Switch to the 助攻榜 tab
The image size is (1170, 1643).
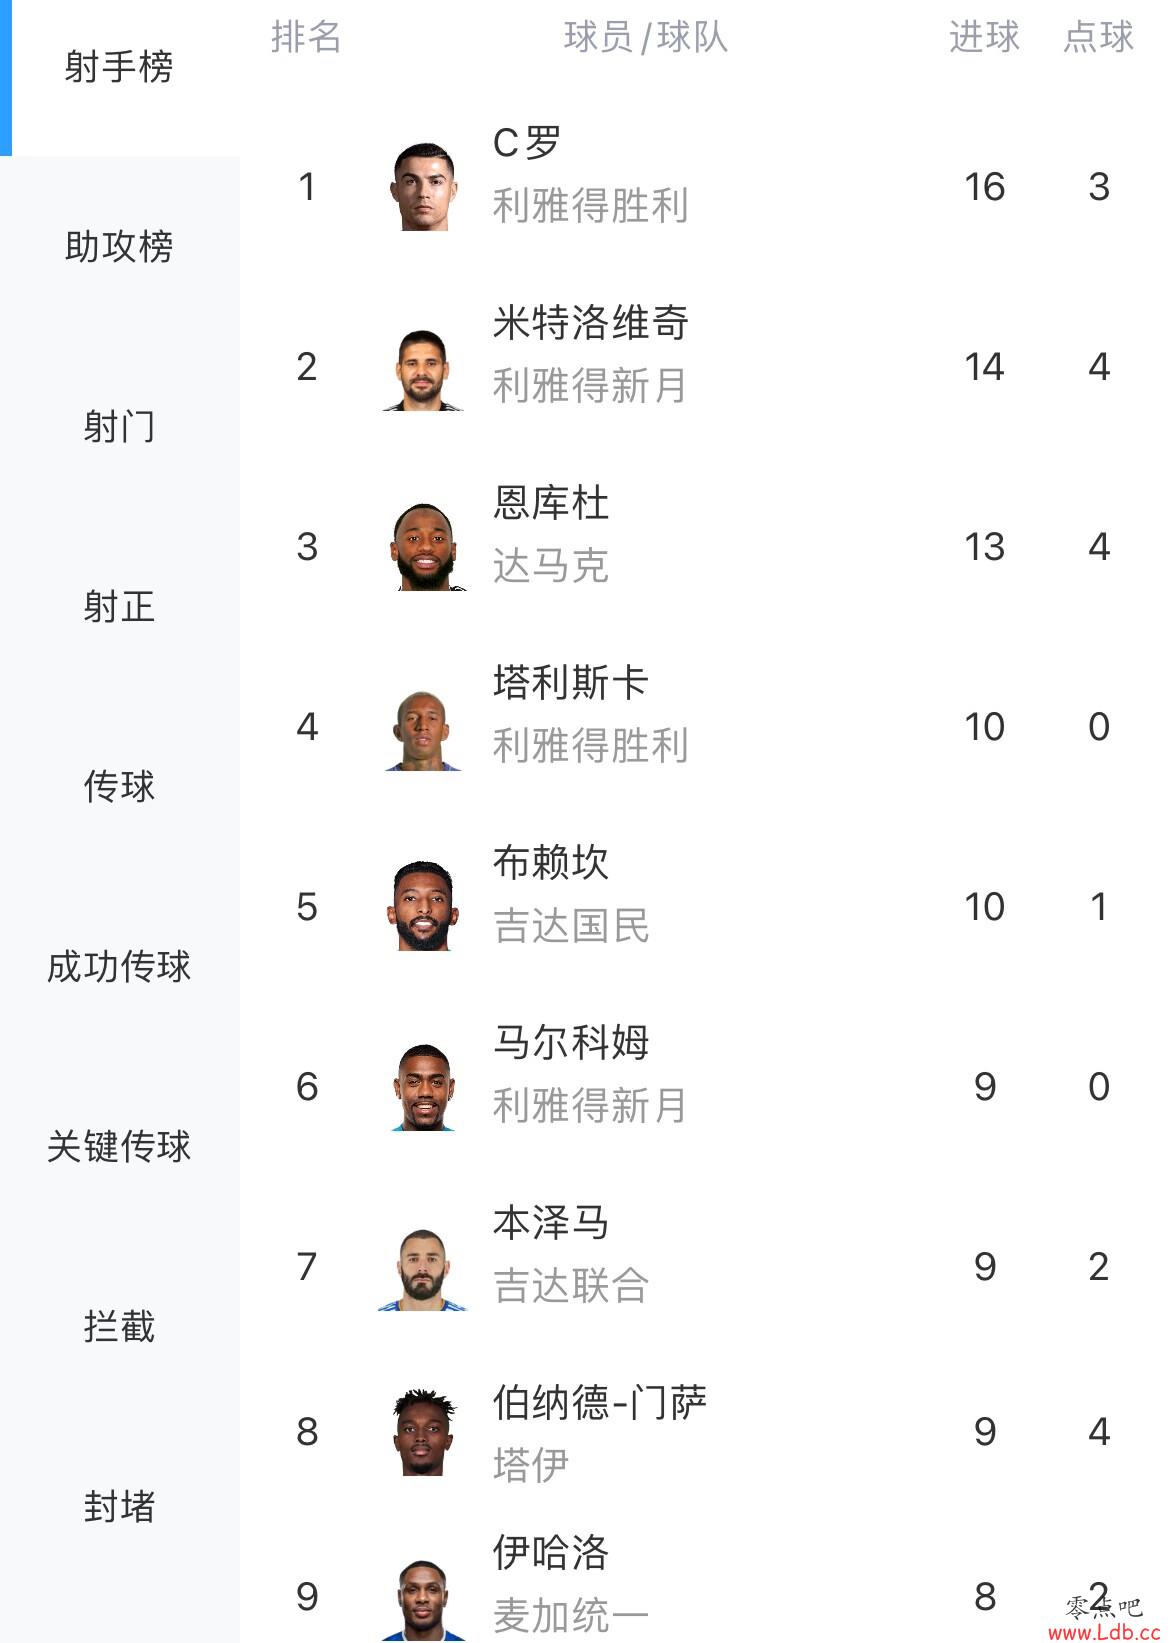[x=119, y=246]
